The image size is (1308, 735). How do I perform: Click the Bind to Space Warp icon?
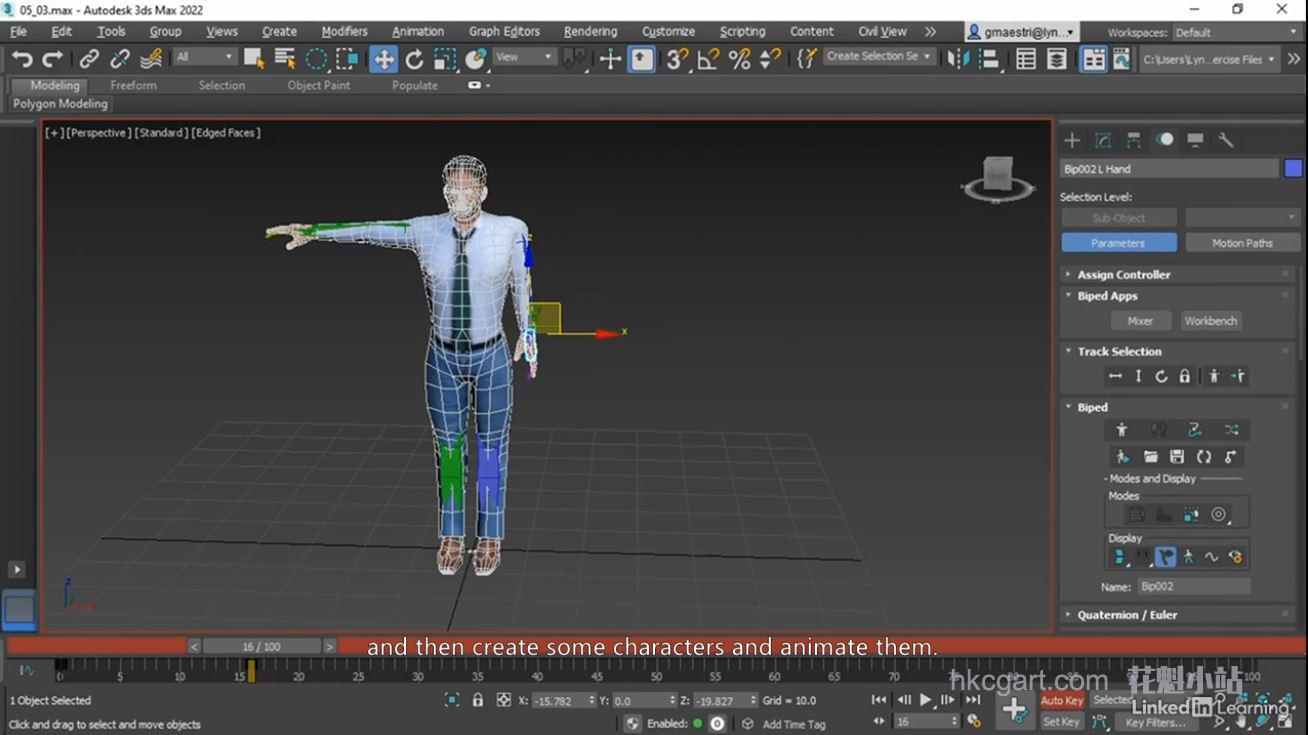[x=151, y=59]
